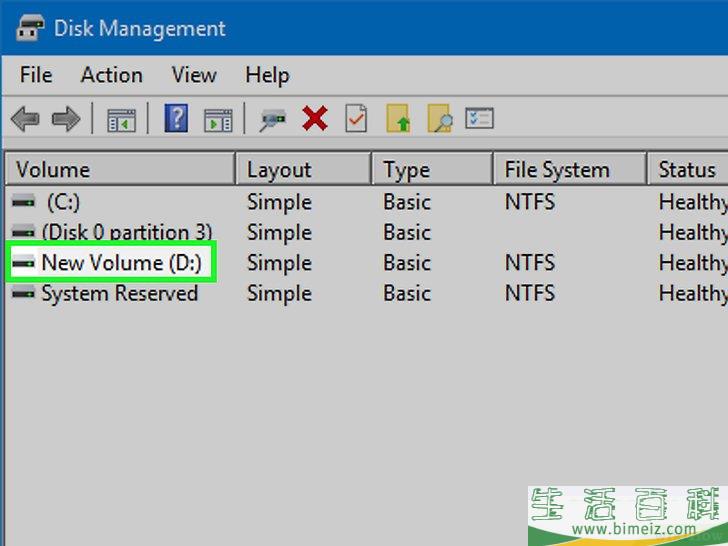
Task: Click the folder with magnifier icon
Action: pyautogui.click(x=439, y=120)
